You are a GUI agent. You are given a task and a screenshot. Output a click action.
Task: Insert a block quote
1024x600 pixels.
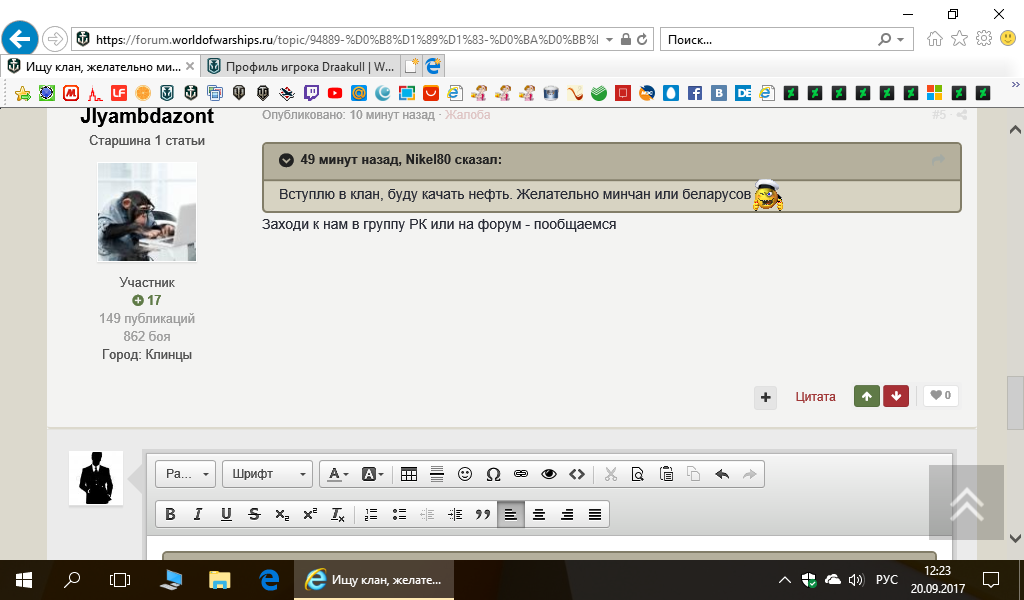coord(483,514)
